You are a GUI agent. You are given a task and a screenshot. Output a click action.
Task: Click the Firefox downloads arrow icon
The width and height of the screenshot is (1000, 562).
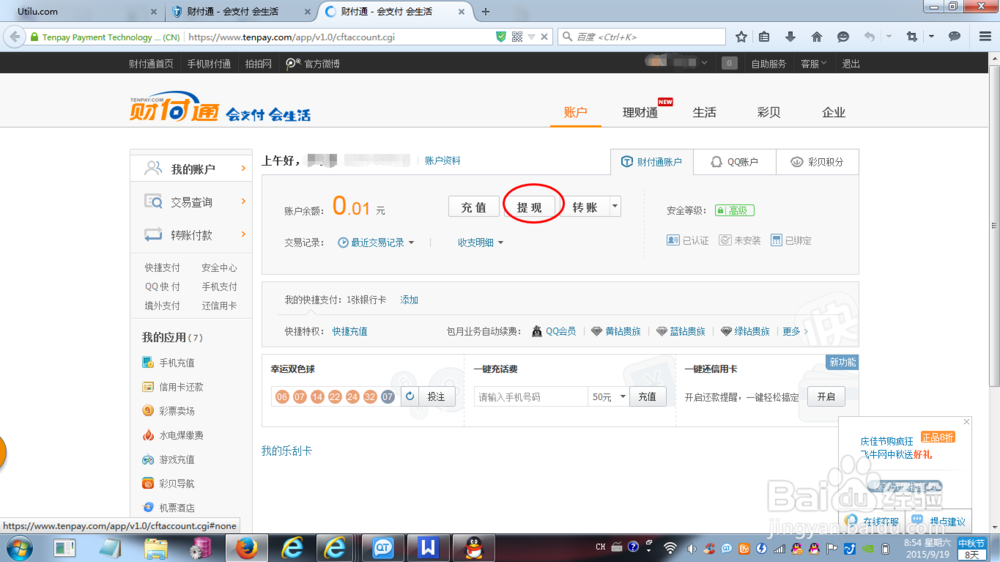click(x=790, y=37)
